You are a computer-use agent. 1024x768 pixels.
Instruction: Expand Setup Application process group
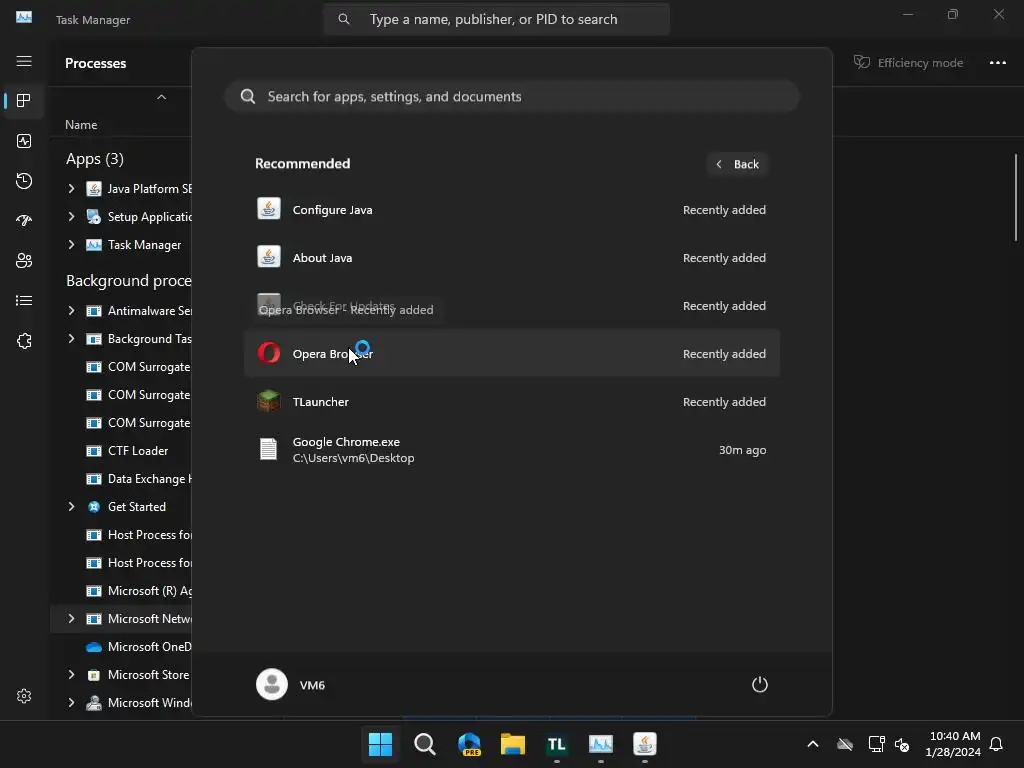(71, 217)
